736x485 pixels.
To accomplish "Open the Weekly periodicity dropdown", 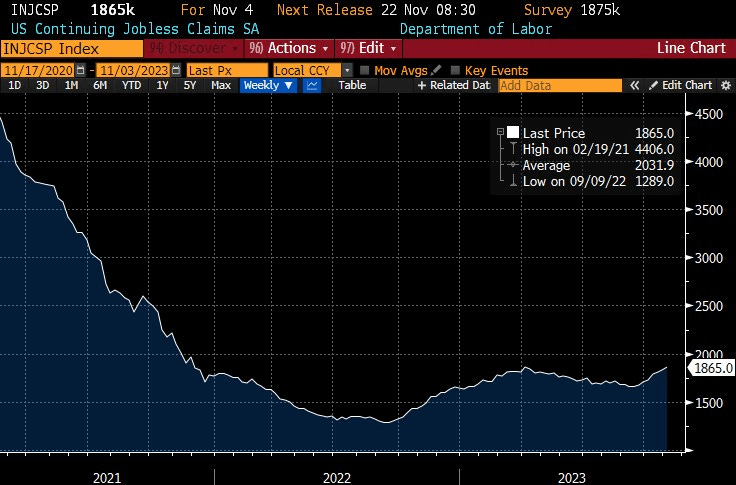I will tap(269, 86).
